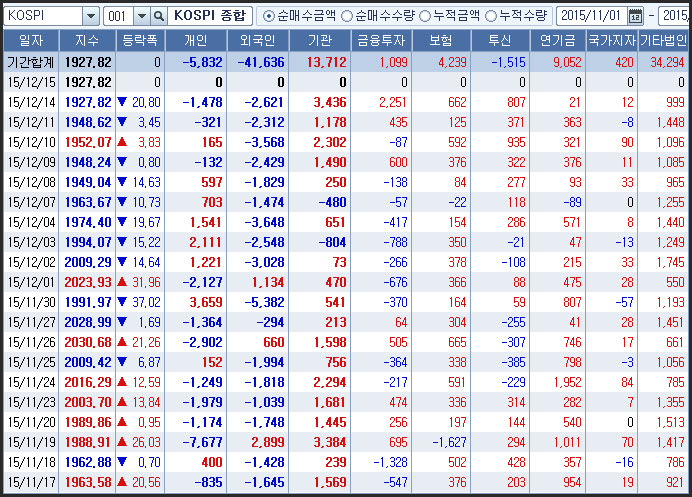Click the 지수 column header

click(87, 41)
